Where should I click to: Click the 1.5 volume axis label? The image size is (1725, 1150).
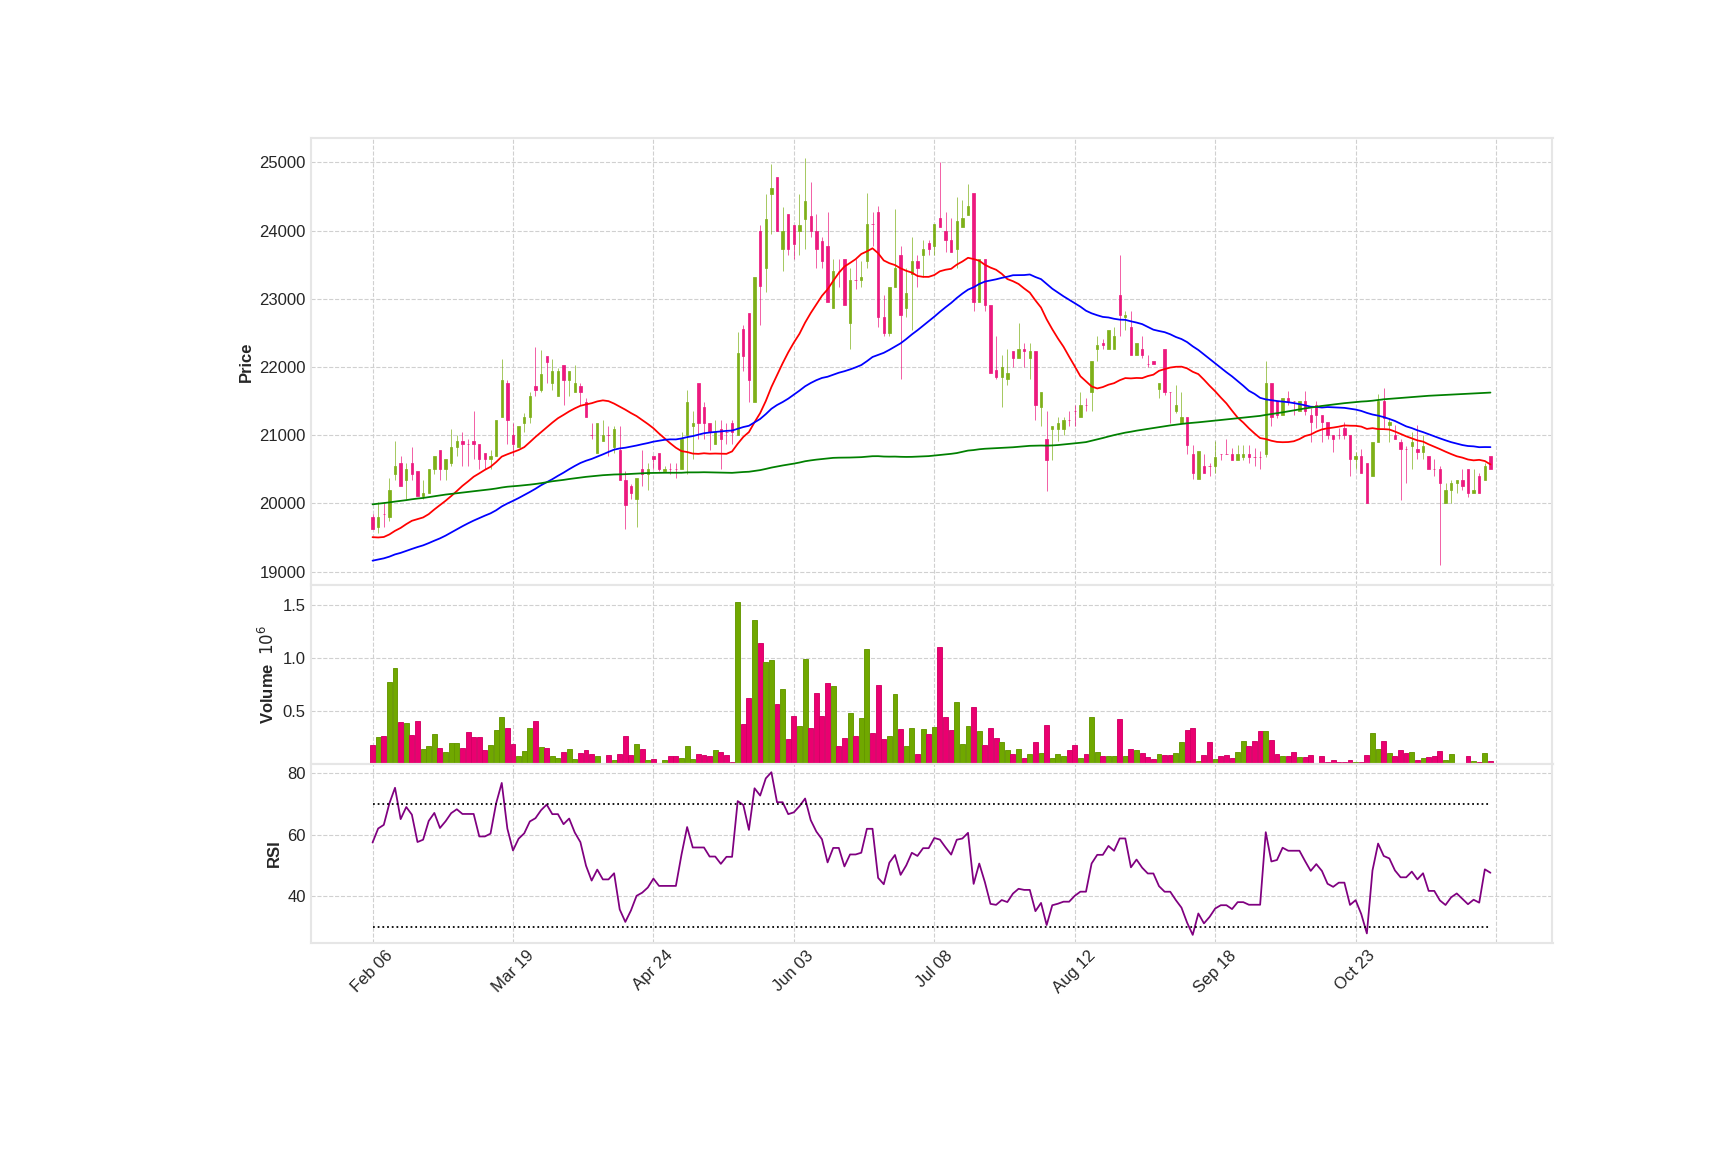[x=294, y=606]
